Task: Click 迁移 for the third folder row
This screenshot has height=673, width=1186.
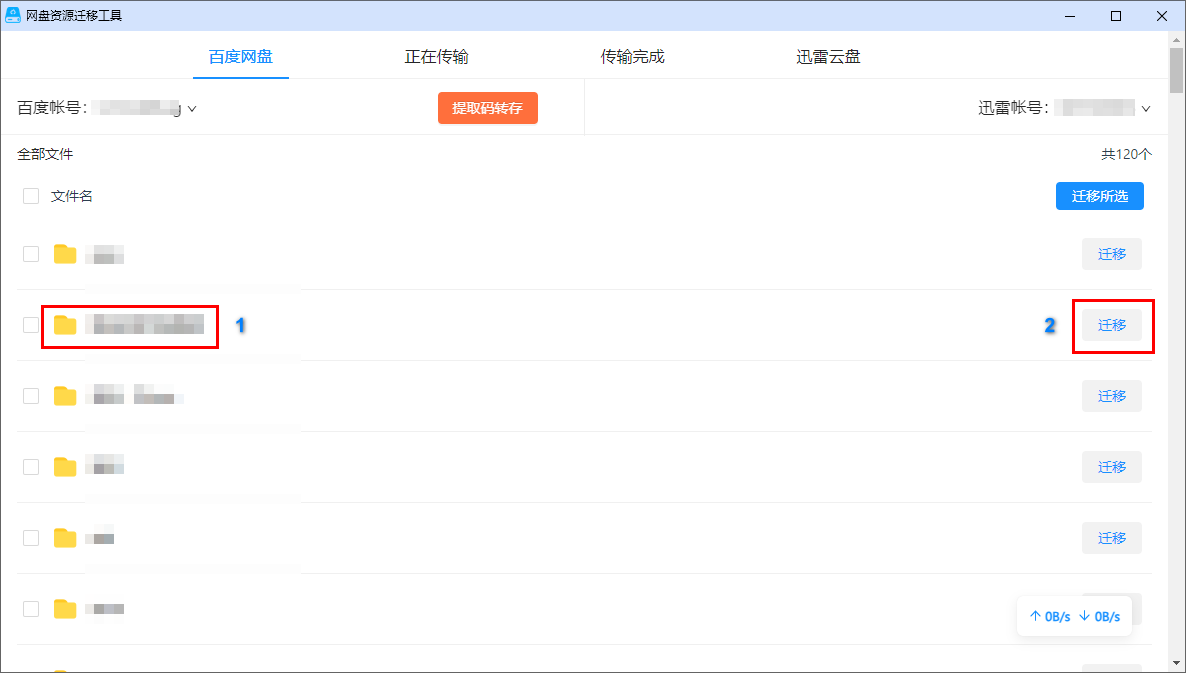Action: (1112, 396)
